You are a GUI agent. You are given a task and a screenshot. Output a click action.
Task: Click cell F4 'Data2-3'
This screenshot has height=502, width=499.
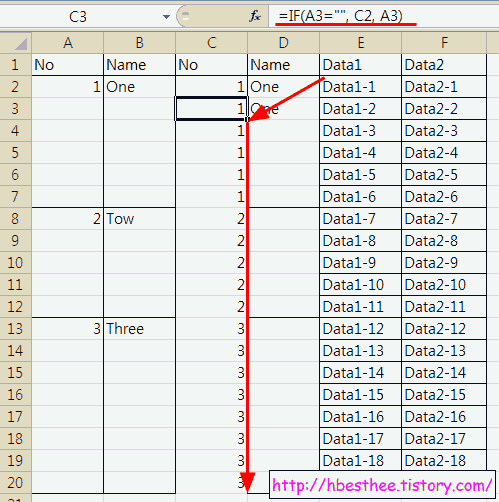pos(444,131)
